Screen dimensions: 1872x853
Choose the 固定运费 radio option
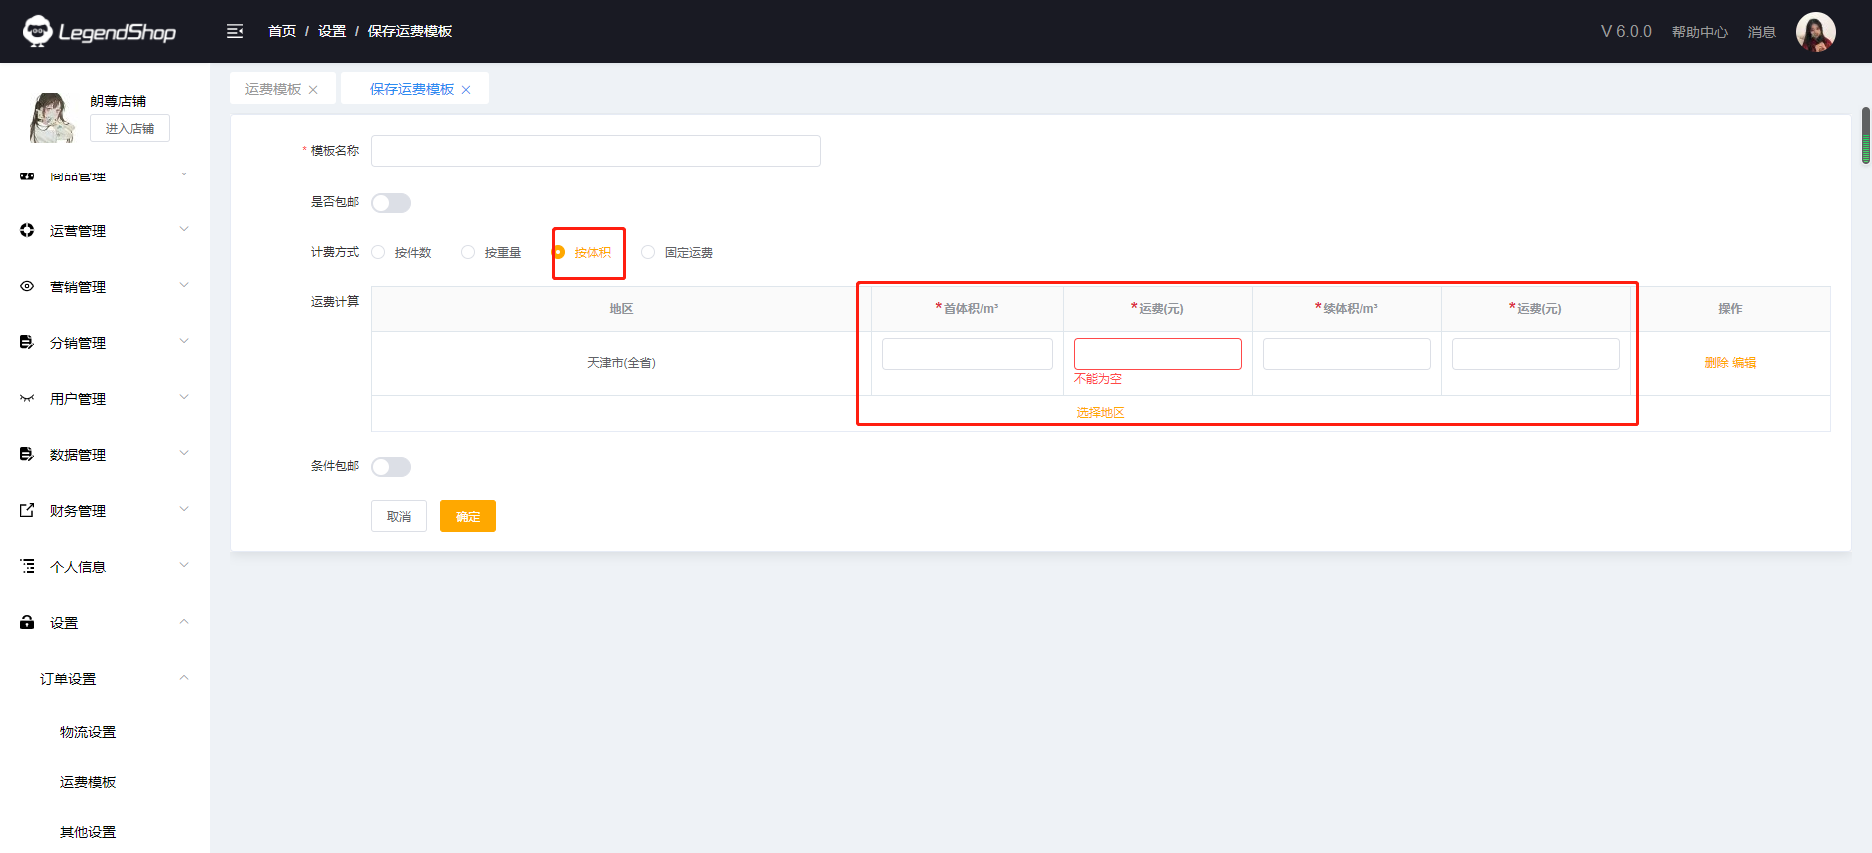pos(648,252)
